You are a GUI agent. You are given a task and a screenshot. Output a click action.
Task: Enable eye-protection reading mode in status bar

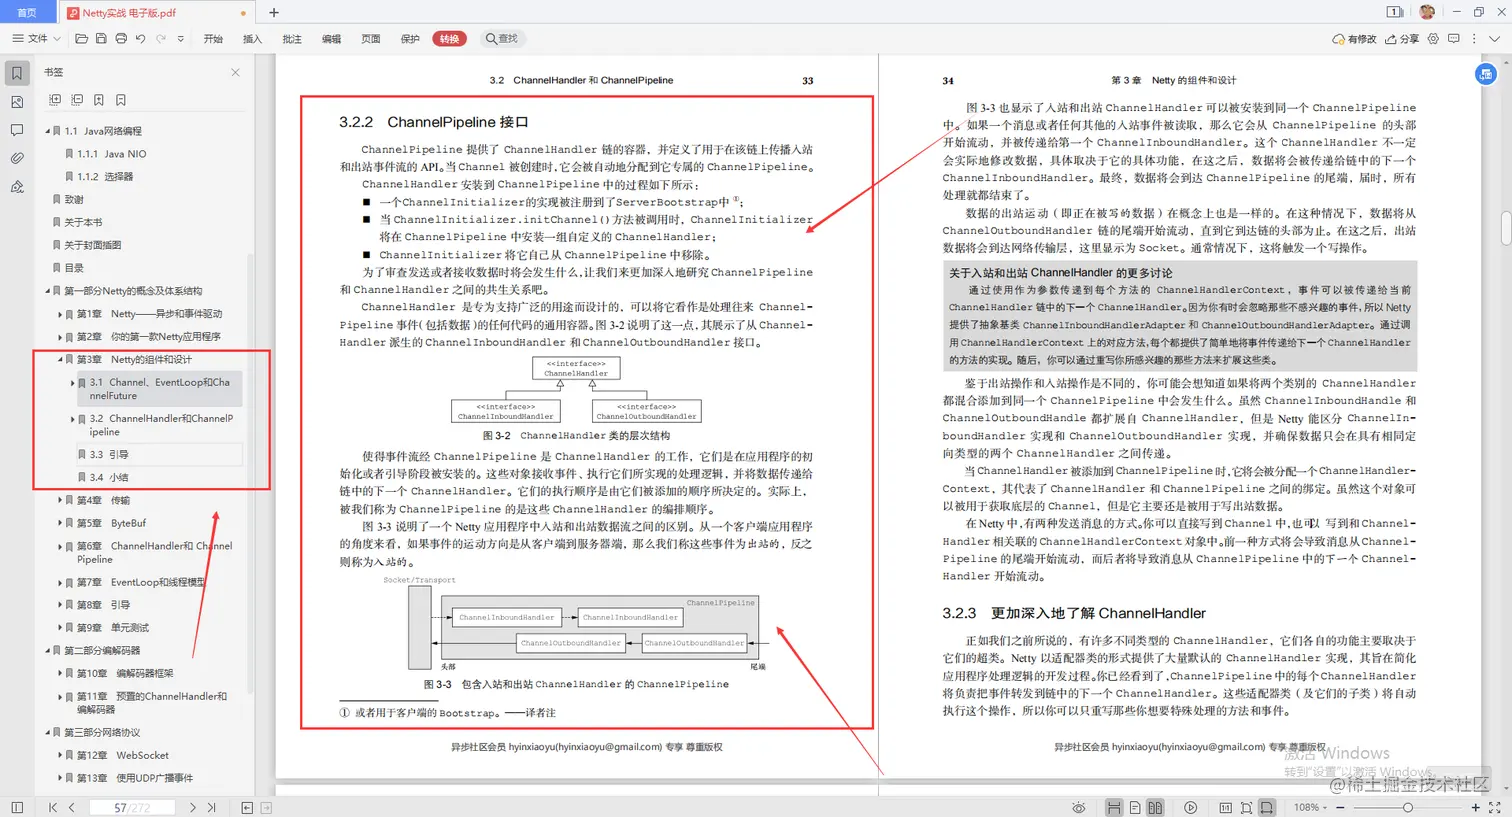click(x=1078, y=808)
